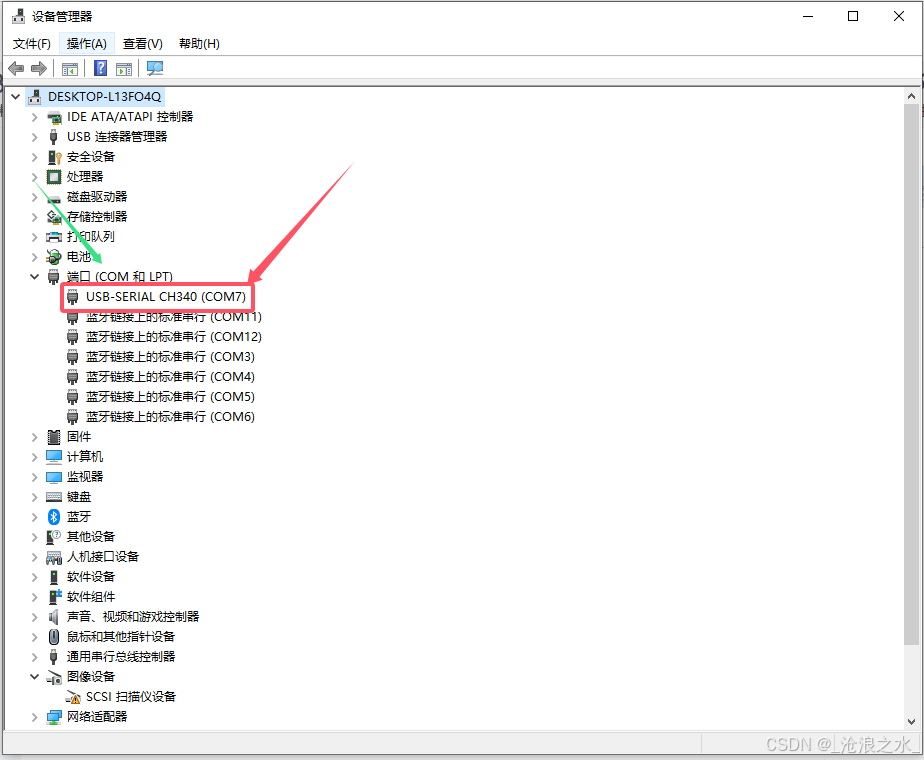The width and height of the screenshot is (924, 760).
Task: Click the Back arrow toolbar icon
Action: point(16,68)
